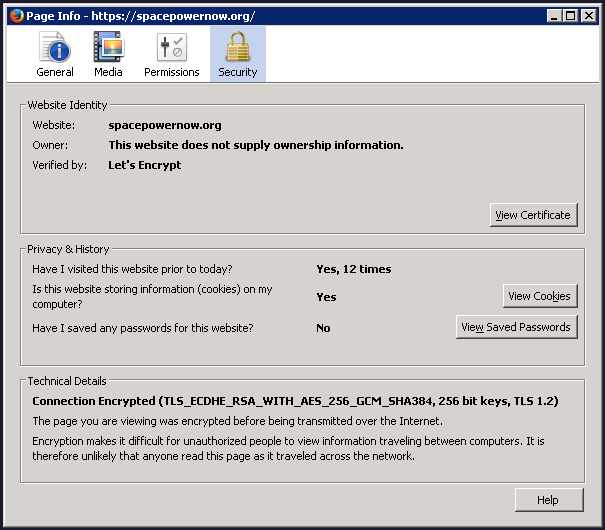Switch to the Media panel icon

tap(108, 47)
